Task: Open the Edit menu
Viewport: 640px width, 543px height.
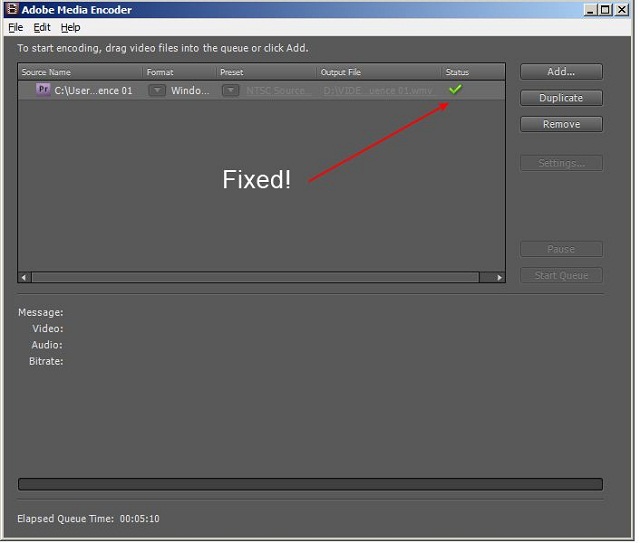Action: click(x=42, y=27)
